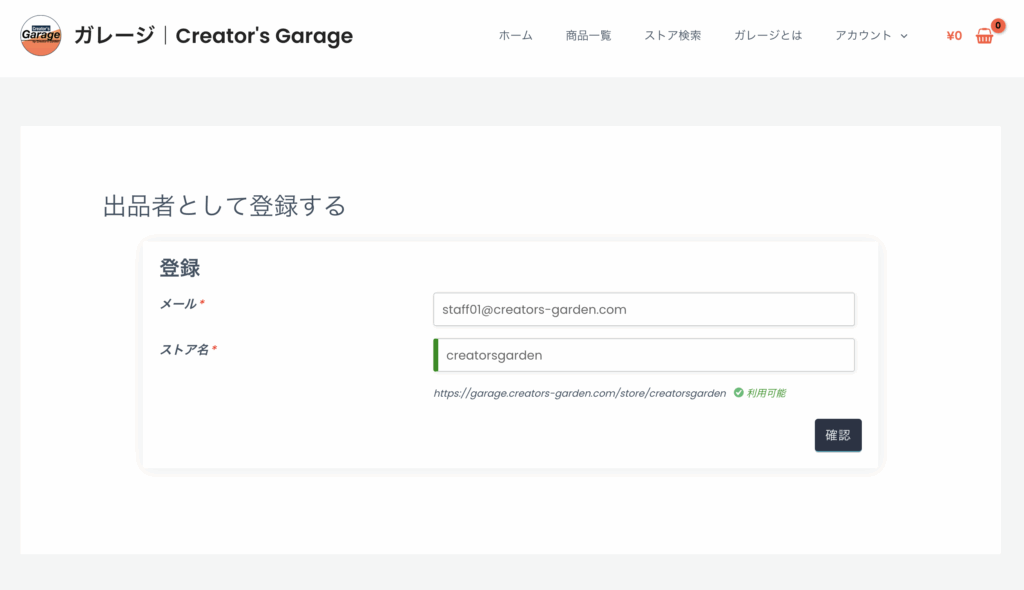Click the ストア名 field label
The height and width of the screenshot is (590, 1024).
coord(184,350)
